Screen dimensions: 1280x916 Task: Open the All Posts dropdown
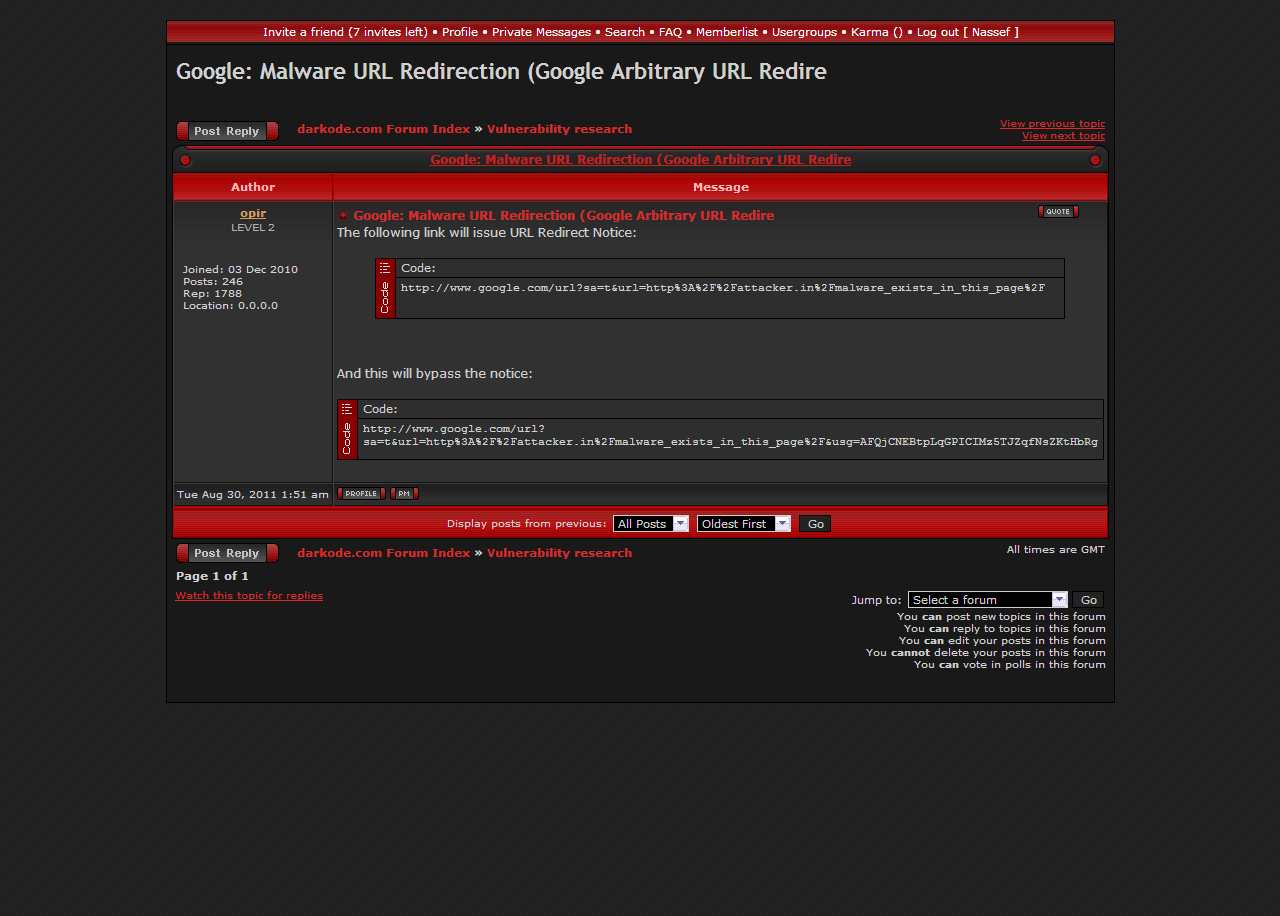pos(651,524)
